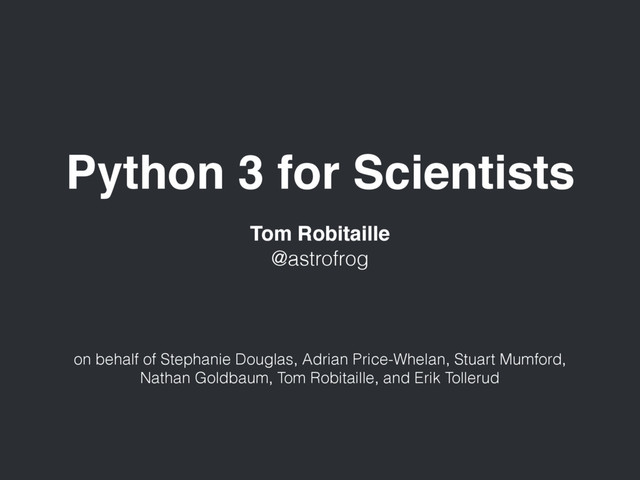Select the word and before Erik Tollerud
Image resolution: width=640 pixels, height=480 pixels.
[396, 378]
